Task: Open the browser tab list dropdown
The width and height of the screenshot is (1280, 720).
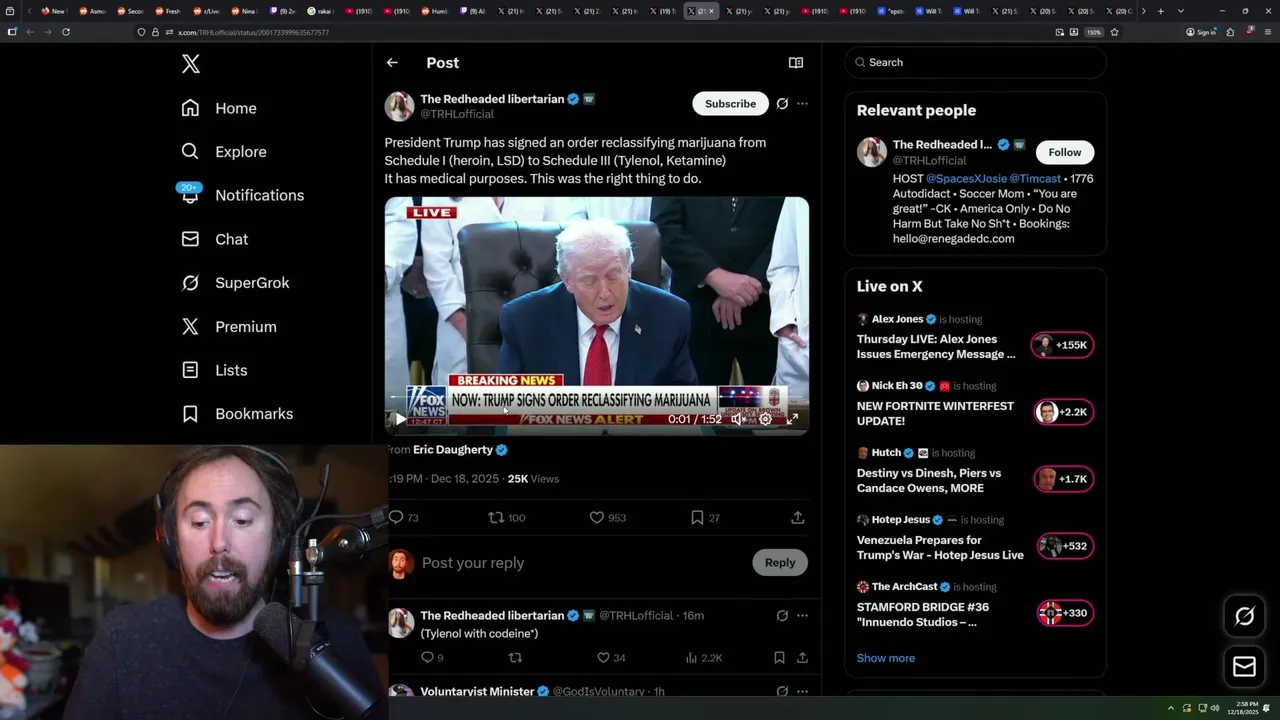Action: point(1181,11)
